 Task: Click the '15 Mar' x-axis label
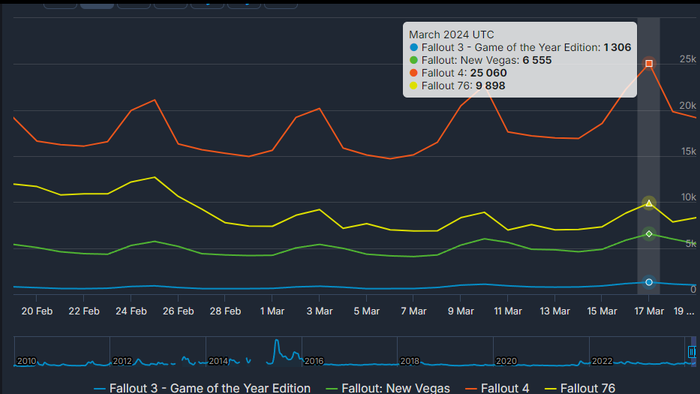(x=602, y=311)
